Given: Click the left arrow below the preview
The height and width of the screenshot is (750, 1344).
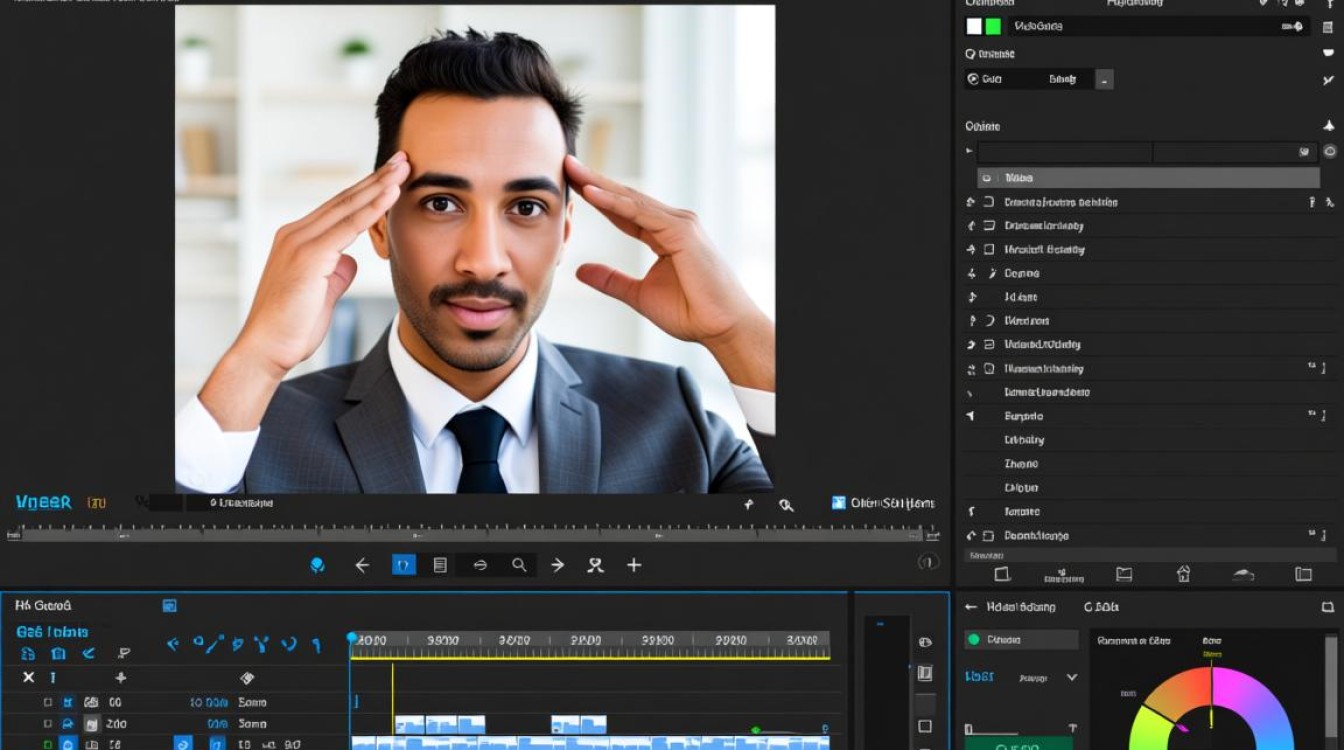Looking at the screenshot, I should [362, 565].
